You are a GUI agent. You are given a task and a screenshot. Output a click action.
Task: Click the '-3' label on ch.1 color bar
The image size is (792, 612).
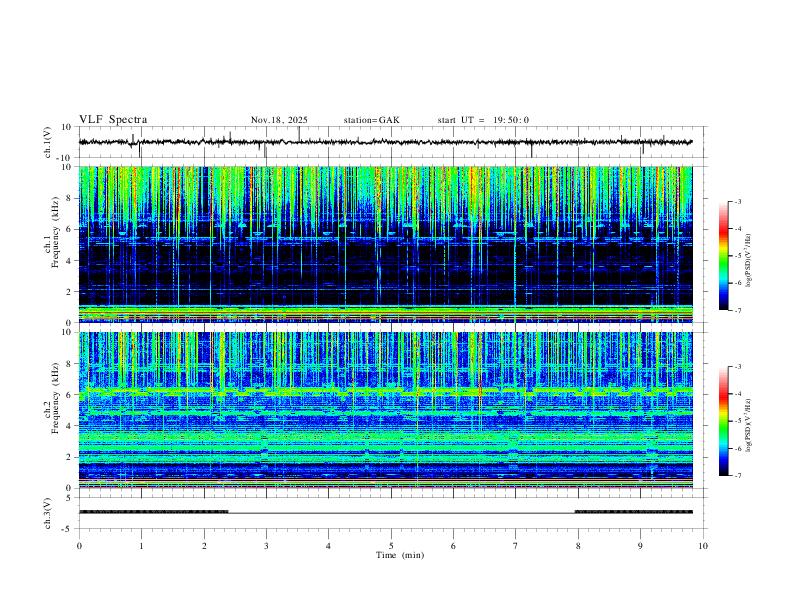pyautogui.click(x=738, y=201)
